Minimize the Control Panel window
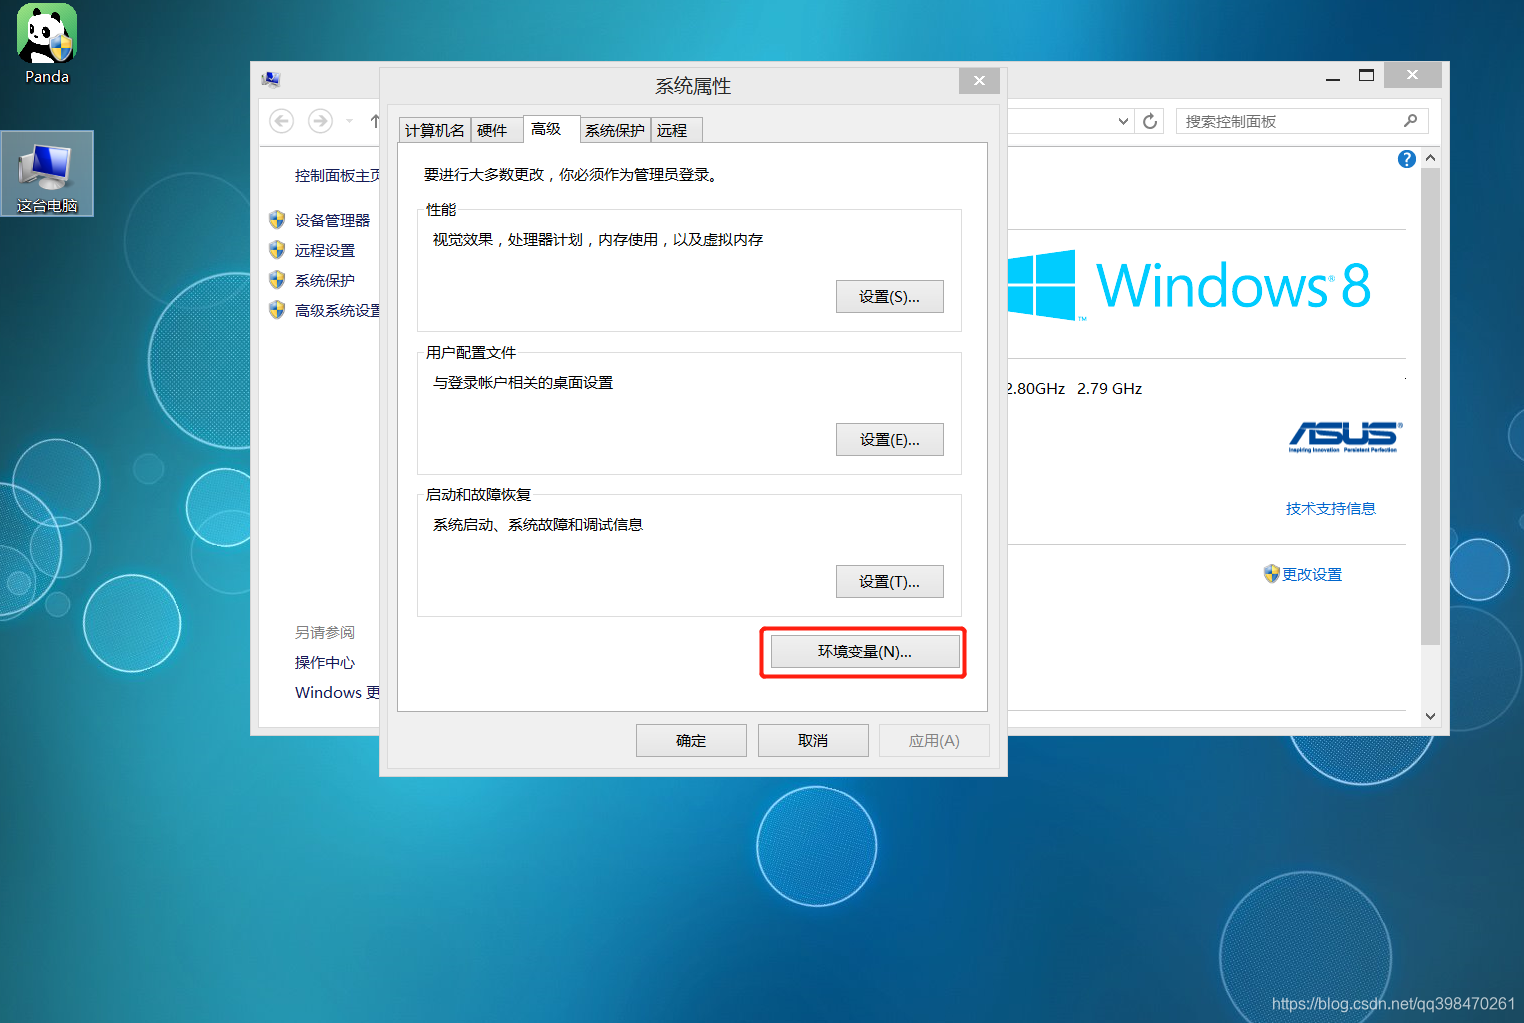Screen dimensions: 1524x1023 (x=1332, y=76)
